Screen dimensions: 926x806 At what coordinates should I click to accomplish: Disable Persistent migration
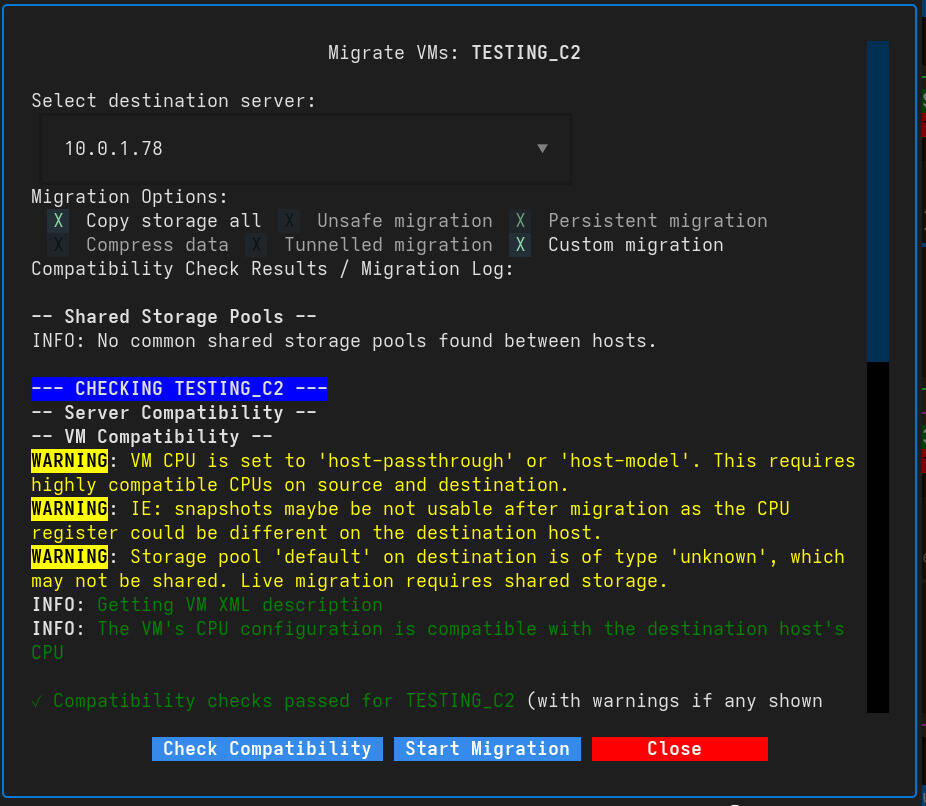pos(519,220)
